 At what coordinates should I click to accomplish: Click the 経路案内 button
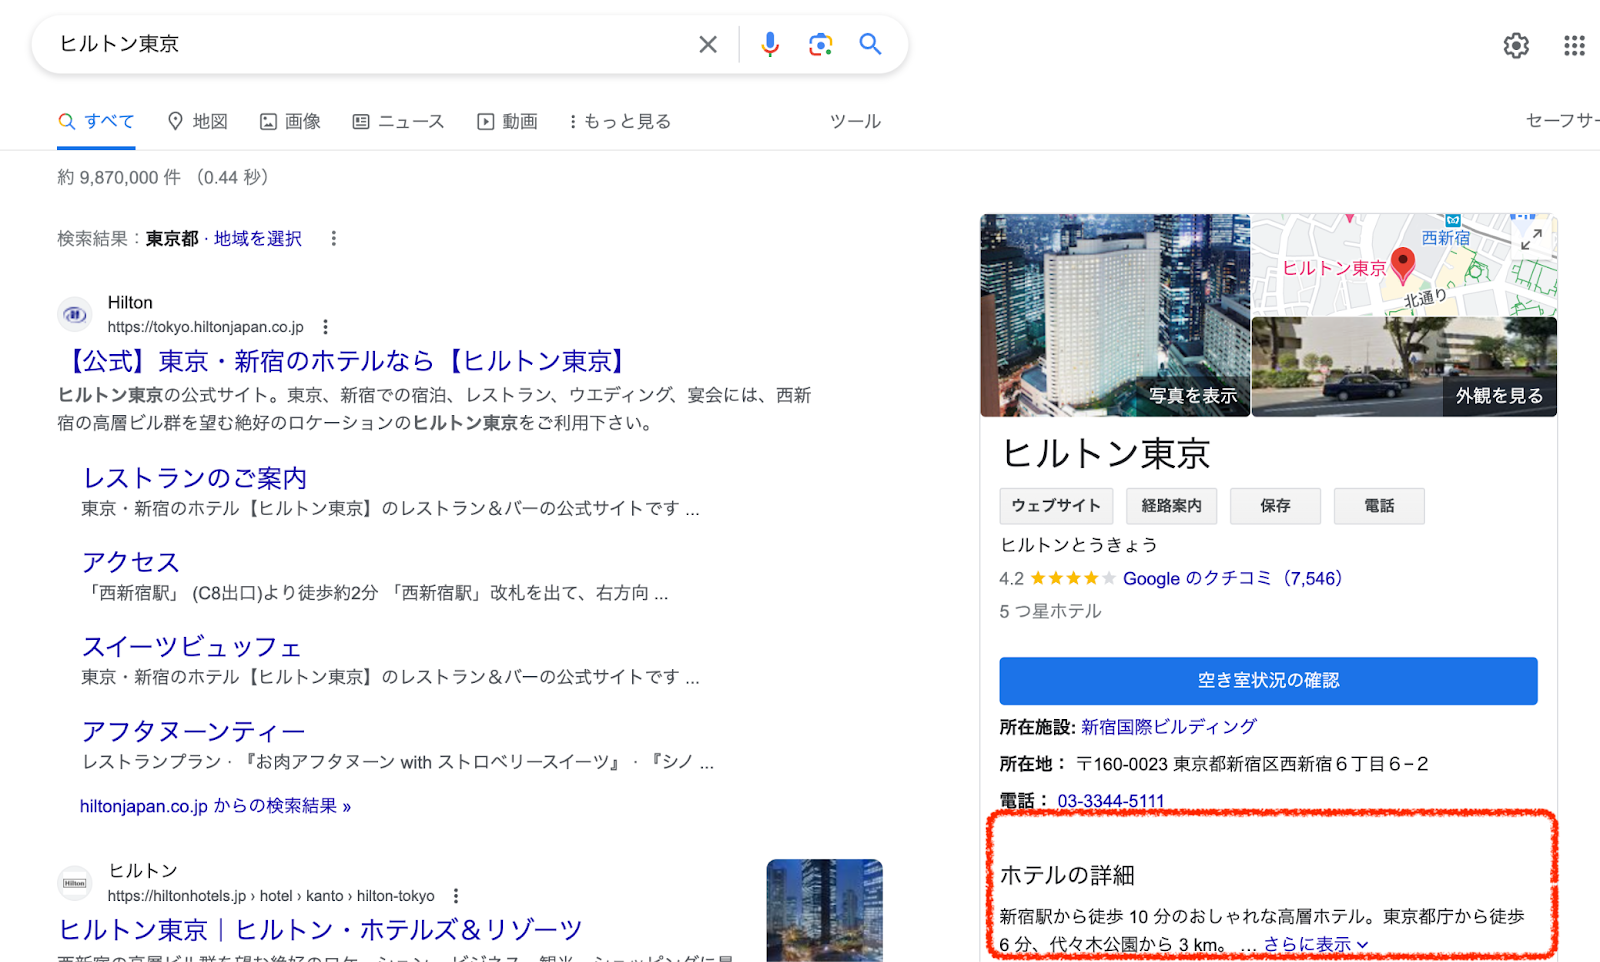1171,506
